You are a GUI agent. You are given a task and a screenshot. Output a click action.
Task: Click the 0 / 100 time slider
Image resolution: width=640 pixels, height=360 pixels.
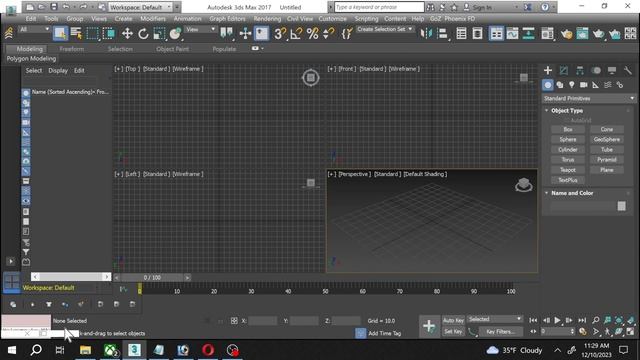[x=152, y=278]
